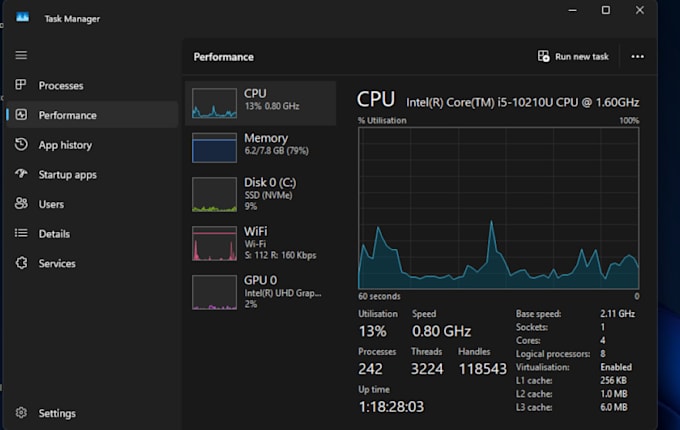680x430 pixels.
Task: Click the Handles count 118543
Action: click(x=482, y=369)
